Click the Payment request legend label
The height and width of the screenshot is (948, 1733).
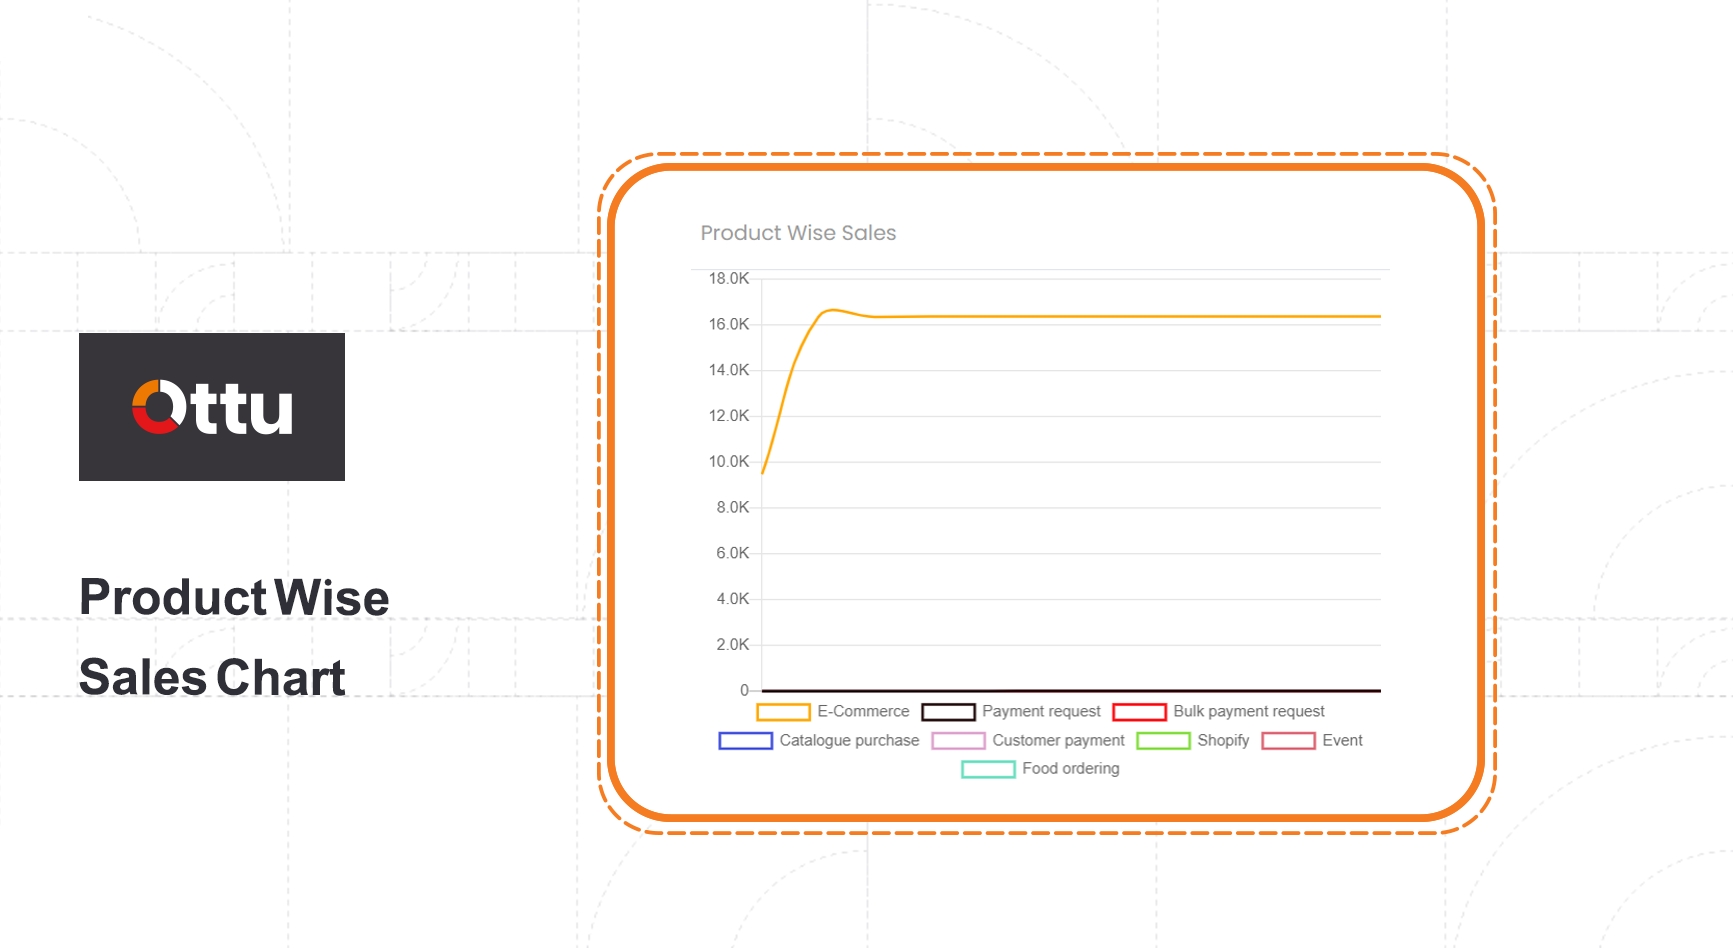(1041, 711)
